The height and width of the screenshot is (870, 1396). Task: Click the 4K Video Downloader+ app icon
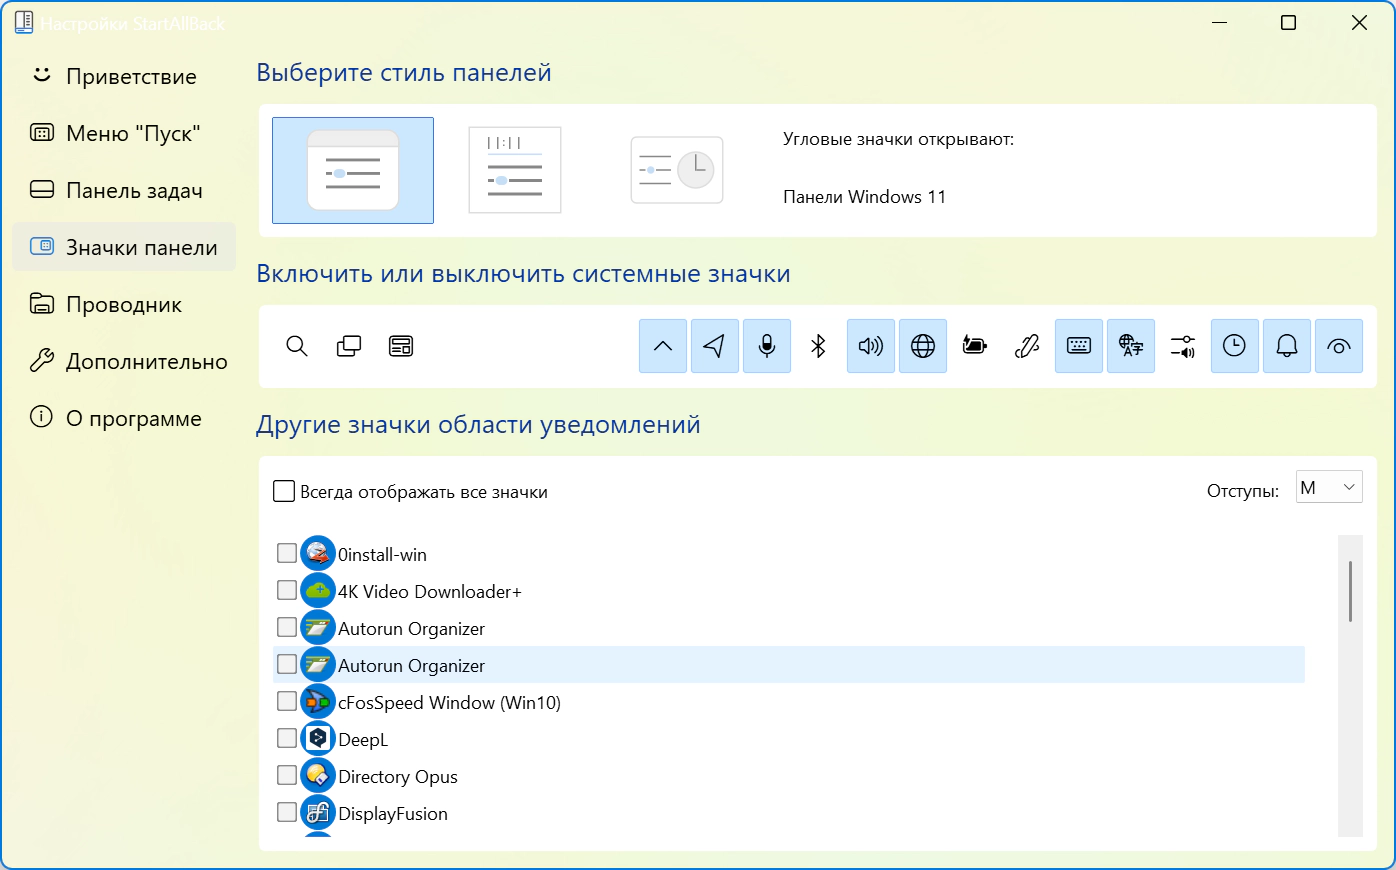pyautogui.click(x=318, y=590)
